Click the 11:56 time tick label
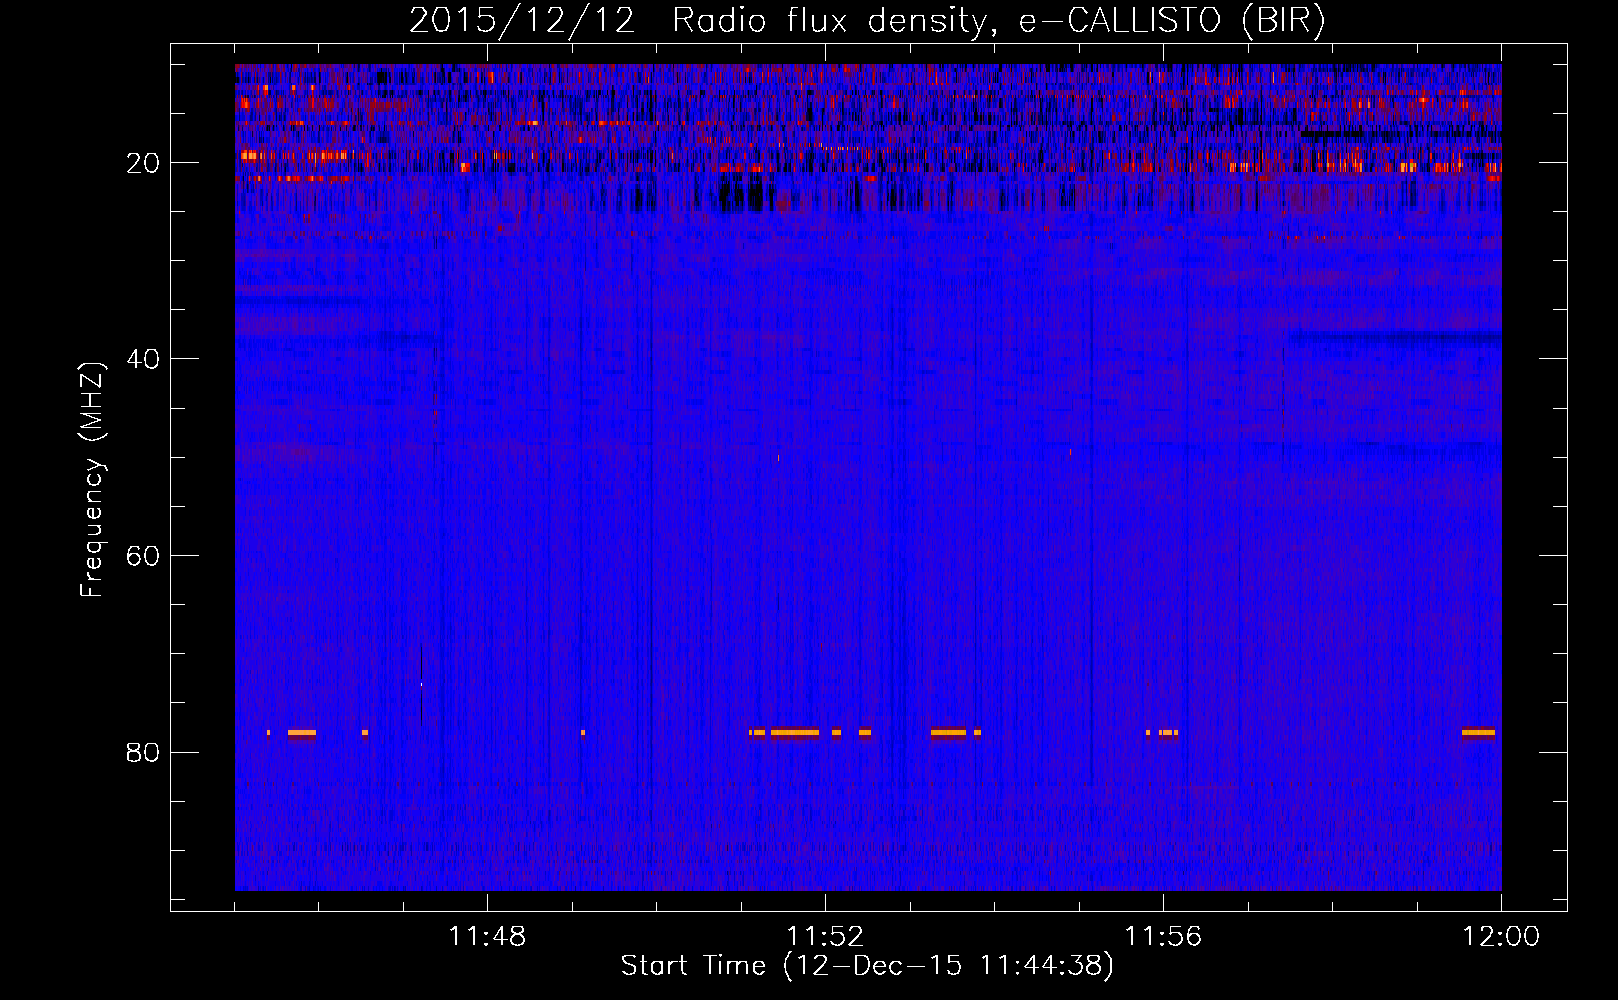 tap(1163, 937)
